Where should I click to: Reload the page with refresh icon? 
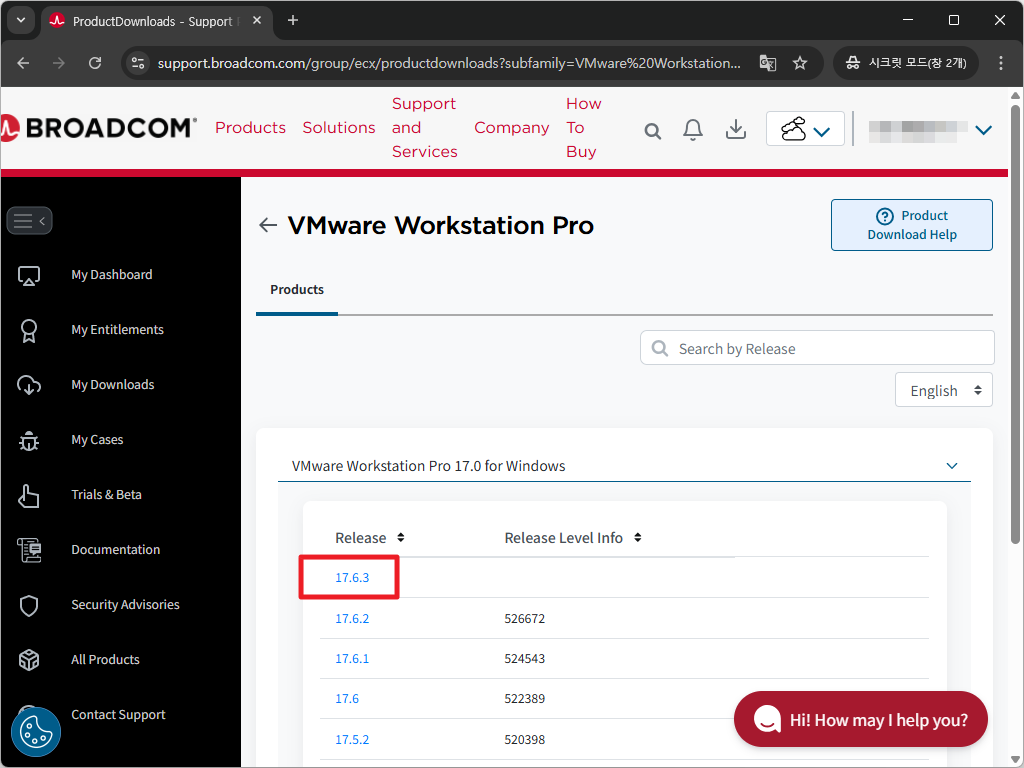[95, 63]
